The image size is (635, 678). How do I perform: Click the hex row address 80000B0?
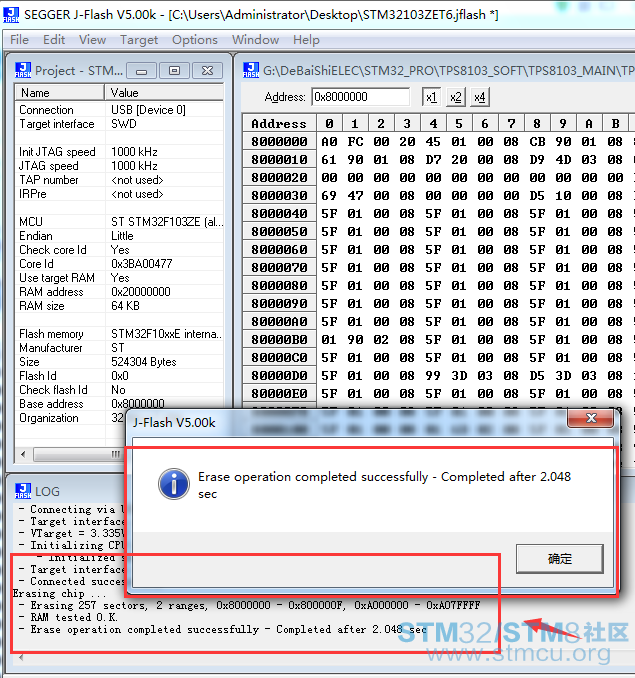(x=279, y=339)
